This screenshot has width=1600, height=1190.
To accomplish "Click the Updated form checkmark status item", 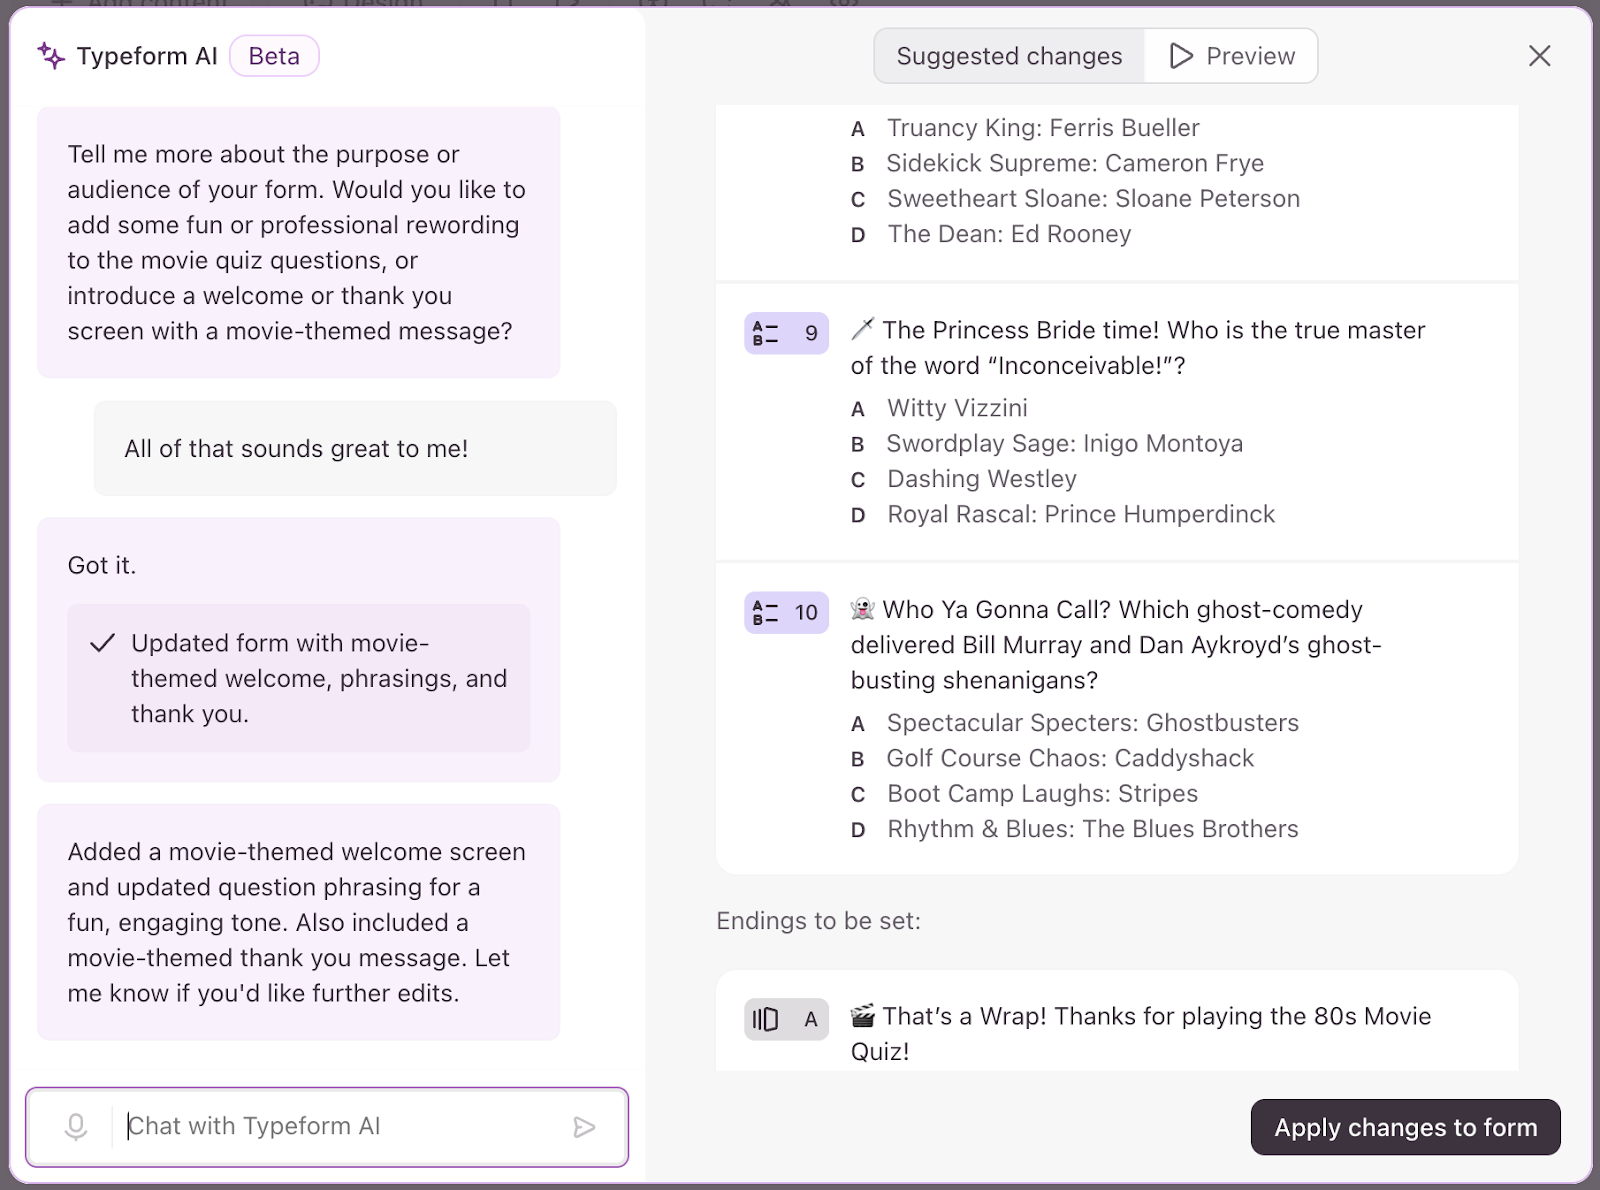I will [298, 678].
